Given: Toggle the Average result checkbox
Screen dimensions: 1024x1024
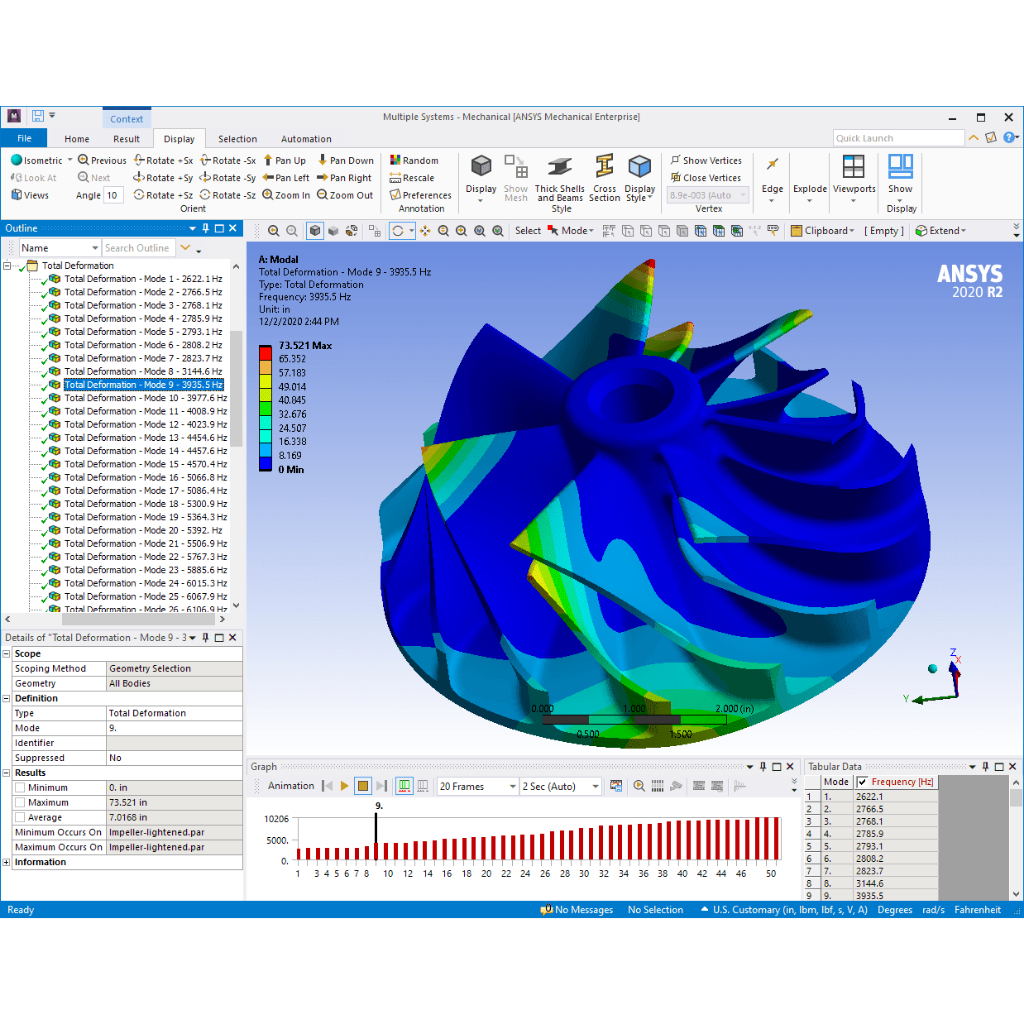Looking at the screenshot, I should click(x=20, y=818).
